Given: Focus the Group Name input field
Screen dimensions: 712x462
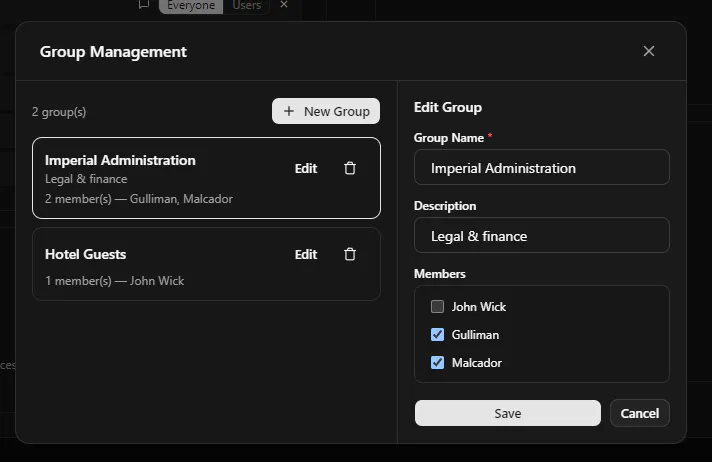Looking at the screenshot, I should point(542,167).
